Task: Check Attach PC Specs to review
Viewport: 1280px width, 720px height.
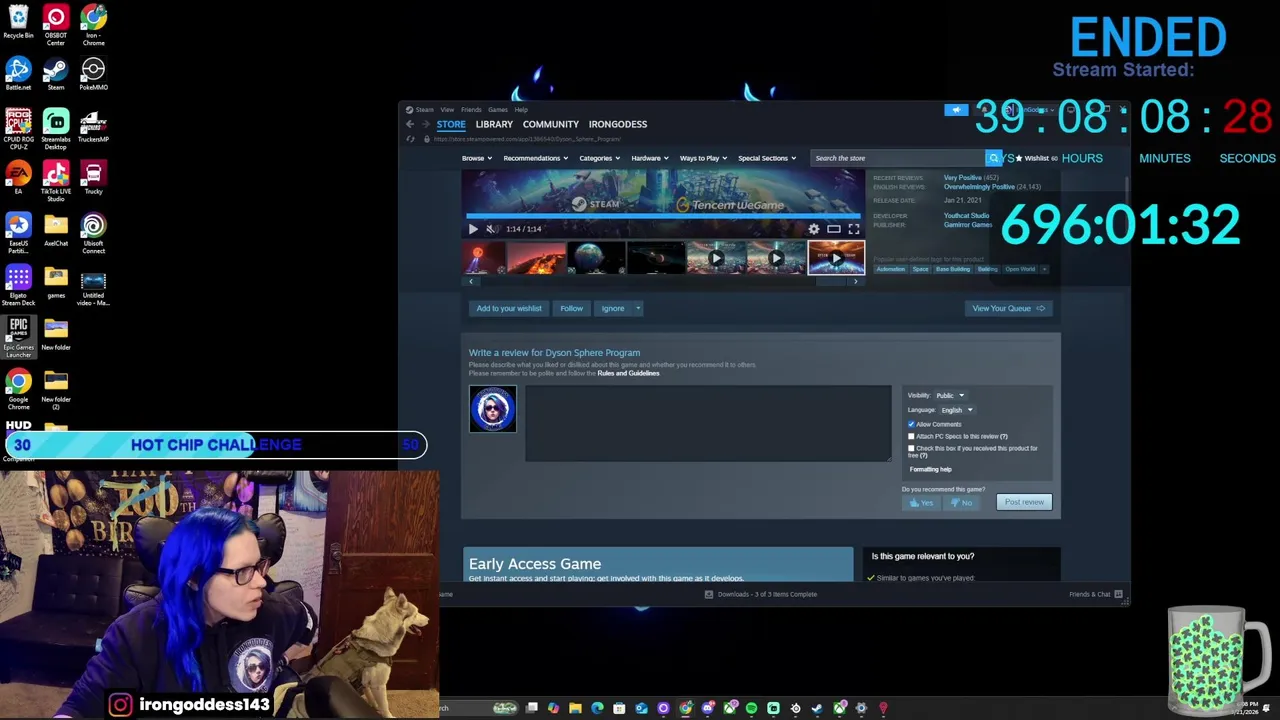Action: (x=911, y=436)
